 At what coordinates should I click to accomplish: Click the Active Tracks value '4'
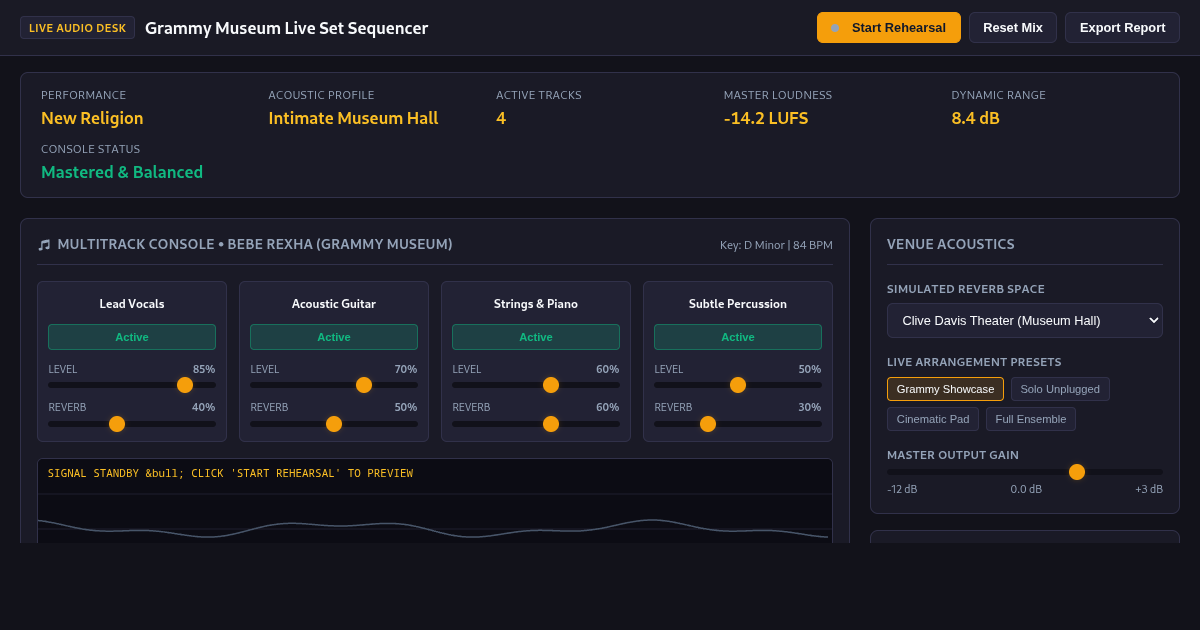[x=501, y=118]
